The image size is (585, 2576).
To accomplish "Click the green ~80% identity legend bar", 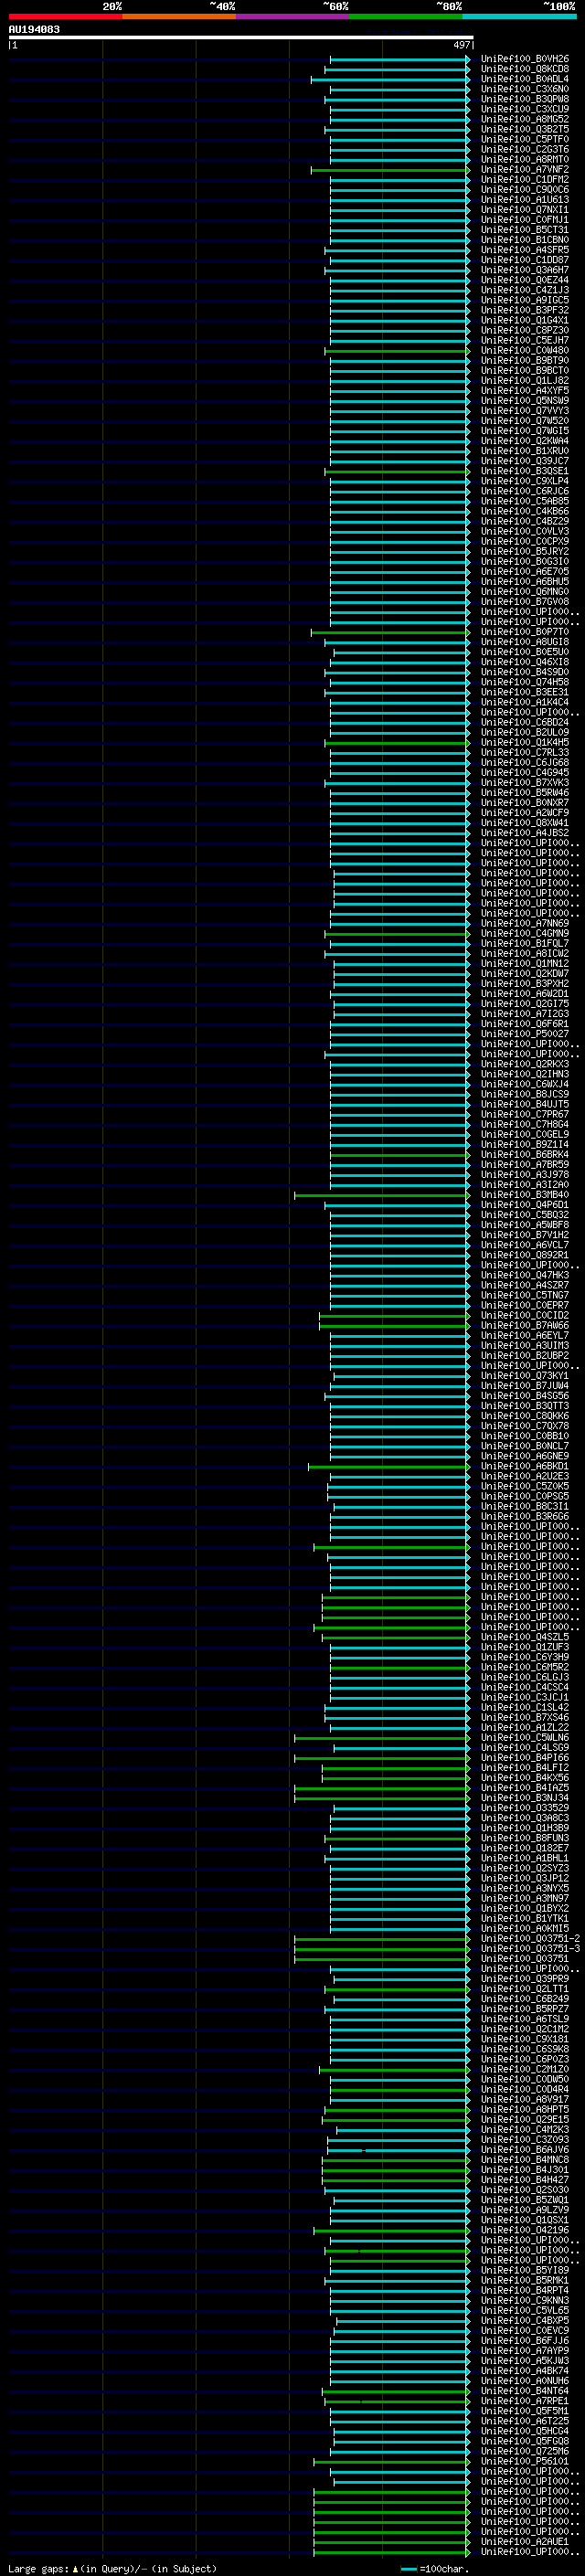I will [406, 16].
